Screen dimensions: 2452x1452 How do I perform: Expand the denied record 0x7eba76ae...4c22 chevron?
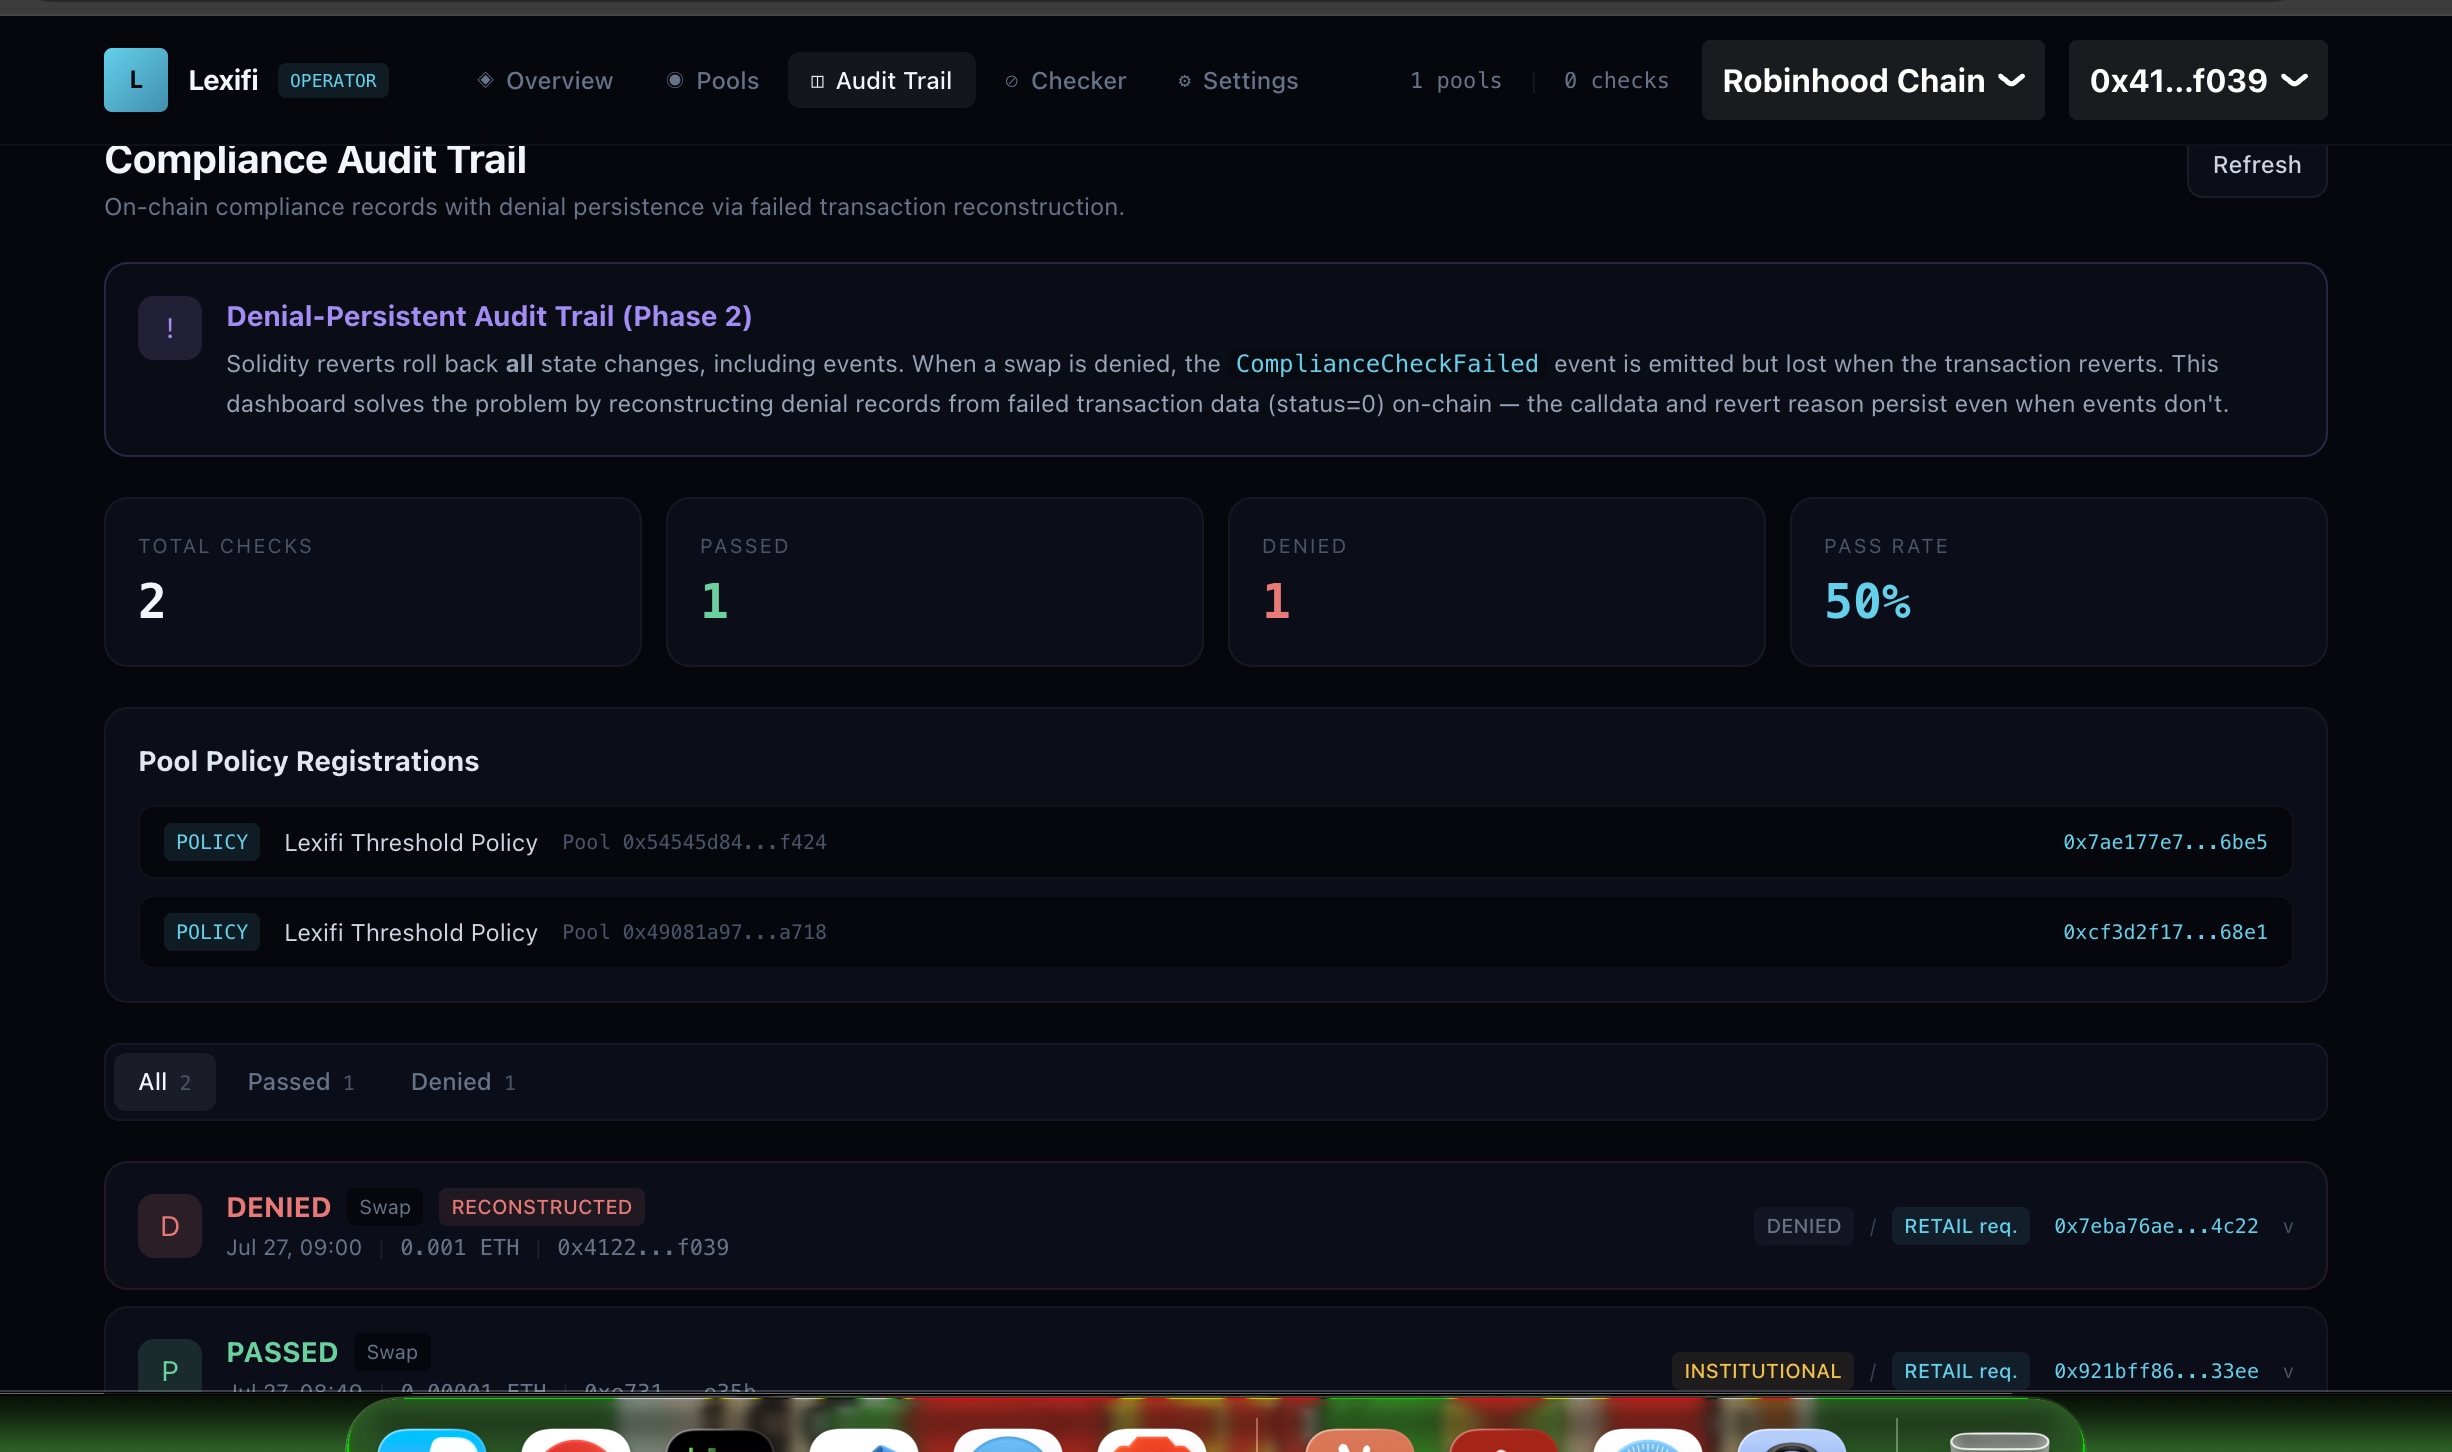tap(2288, 1227)
